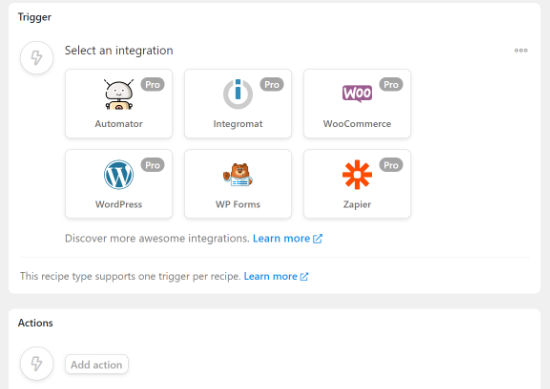Pick the WooCommerce integration logo

coord(357,93)
